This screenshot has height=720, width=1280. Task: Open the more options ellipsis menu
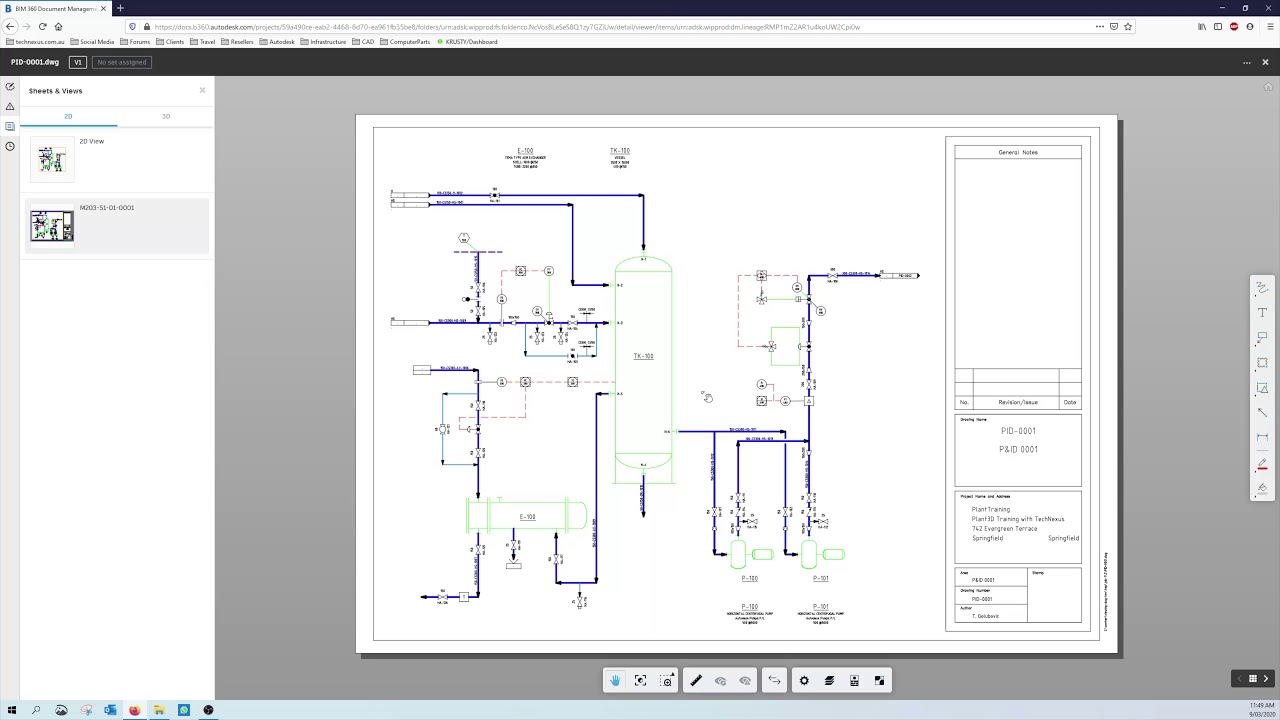pos(1246,62)
